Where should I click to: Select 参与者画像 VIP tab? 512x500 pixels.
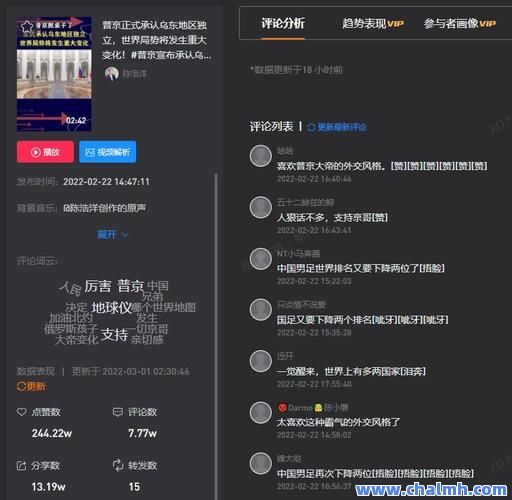point(460,24)
